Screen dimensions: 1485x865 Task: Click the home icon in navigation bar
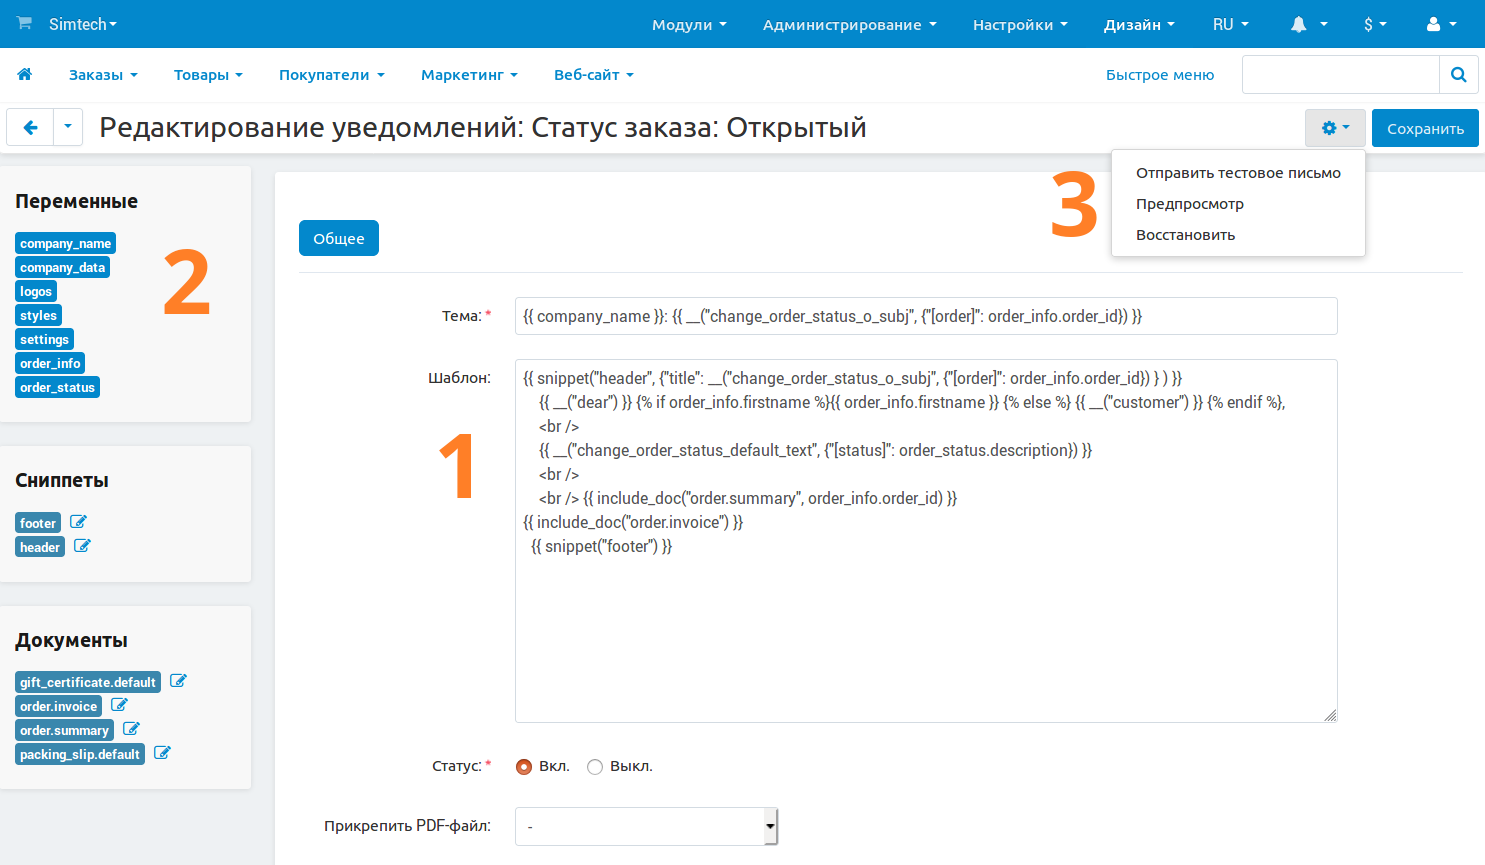(25, 74)
